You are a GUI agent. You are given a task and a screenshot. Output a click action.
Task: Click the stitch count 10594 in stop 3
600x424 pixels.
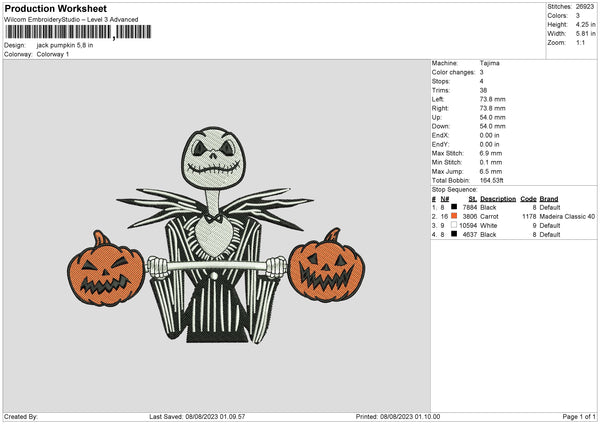(x=468, y=226)
